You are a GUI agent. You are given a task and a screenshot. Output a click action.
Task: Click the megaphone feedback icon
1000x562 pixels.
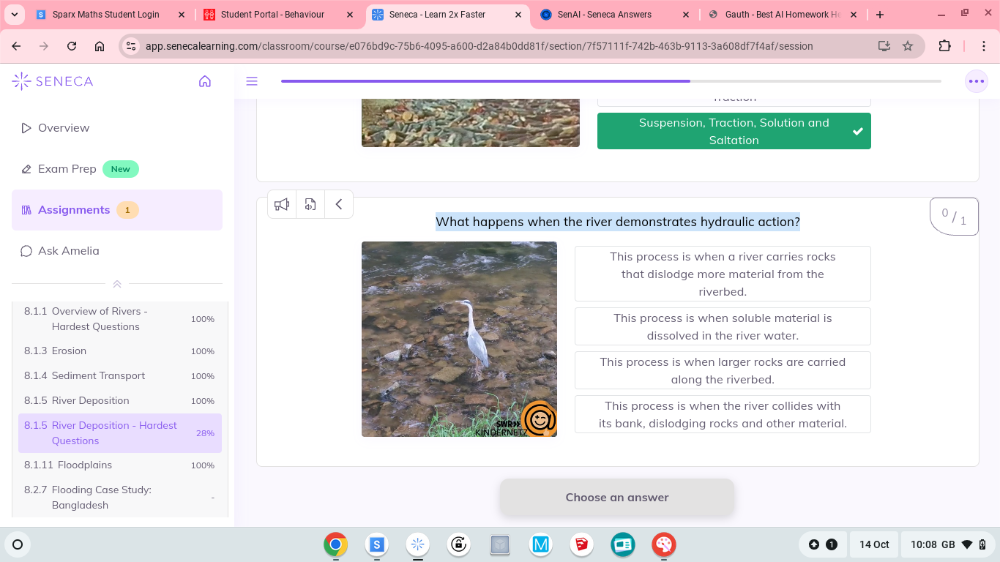pos(282,204)
